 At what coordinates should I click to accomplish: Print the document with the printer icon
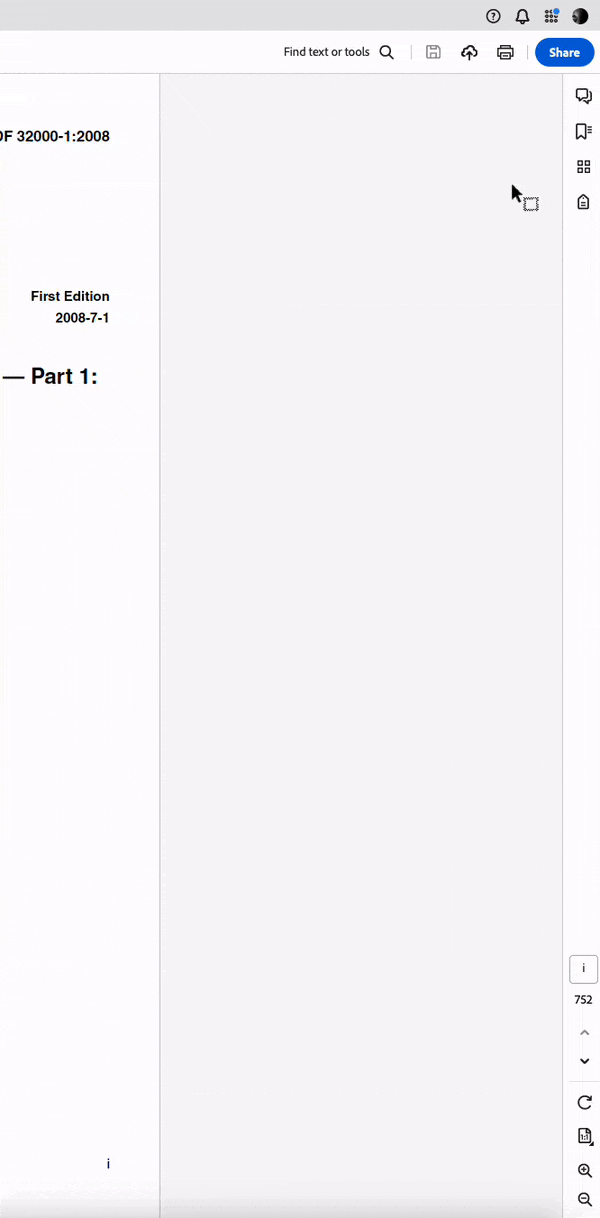click(505, 52)
